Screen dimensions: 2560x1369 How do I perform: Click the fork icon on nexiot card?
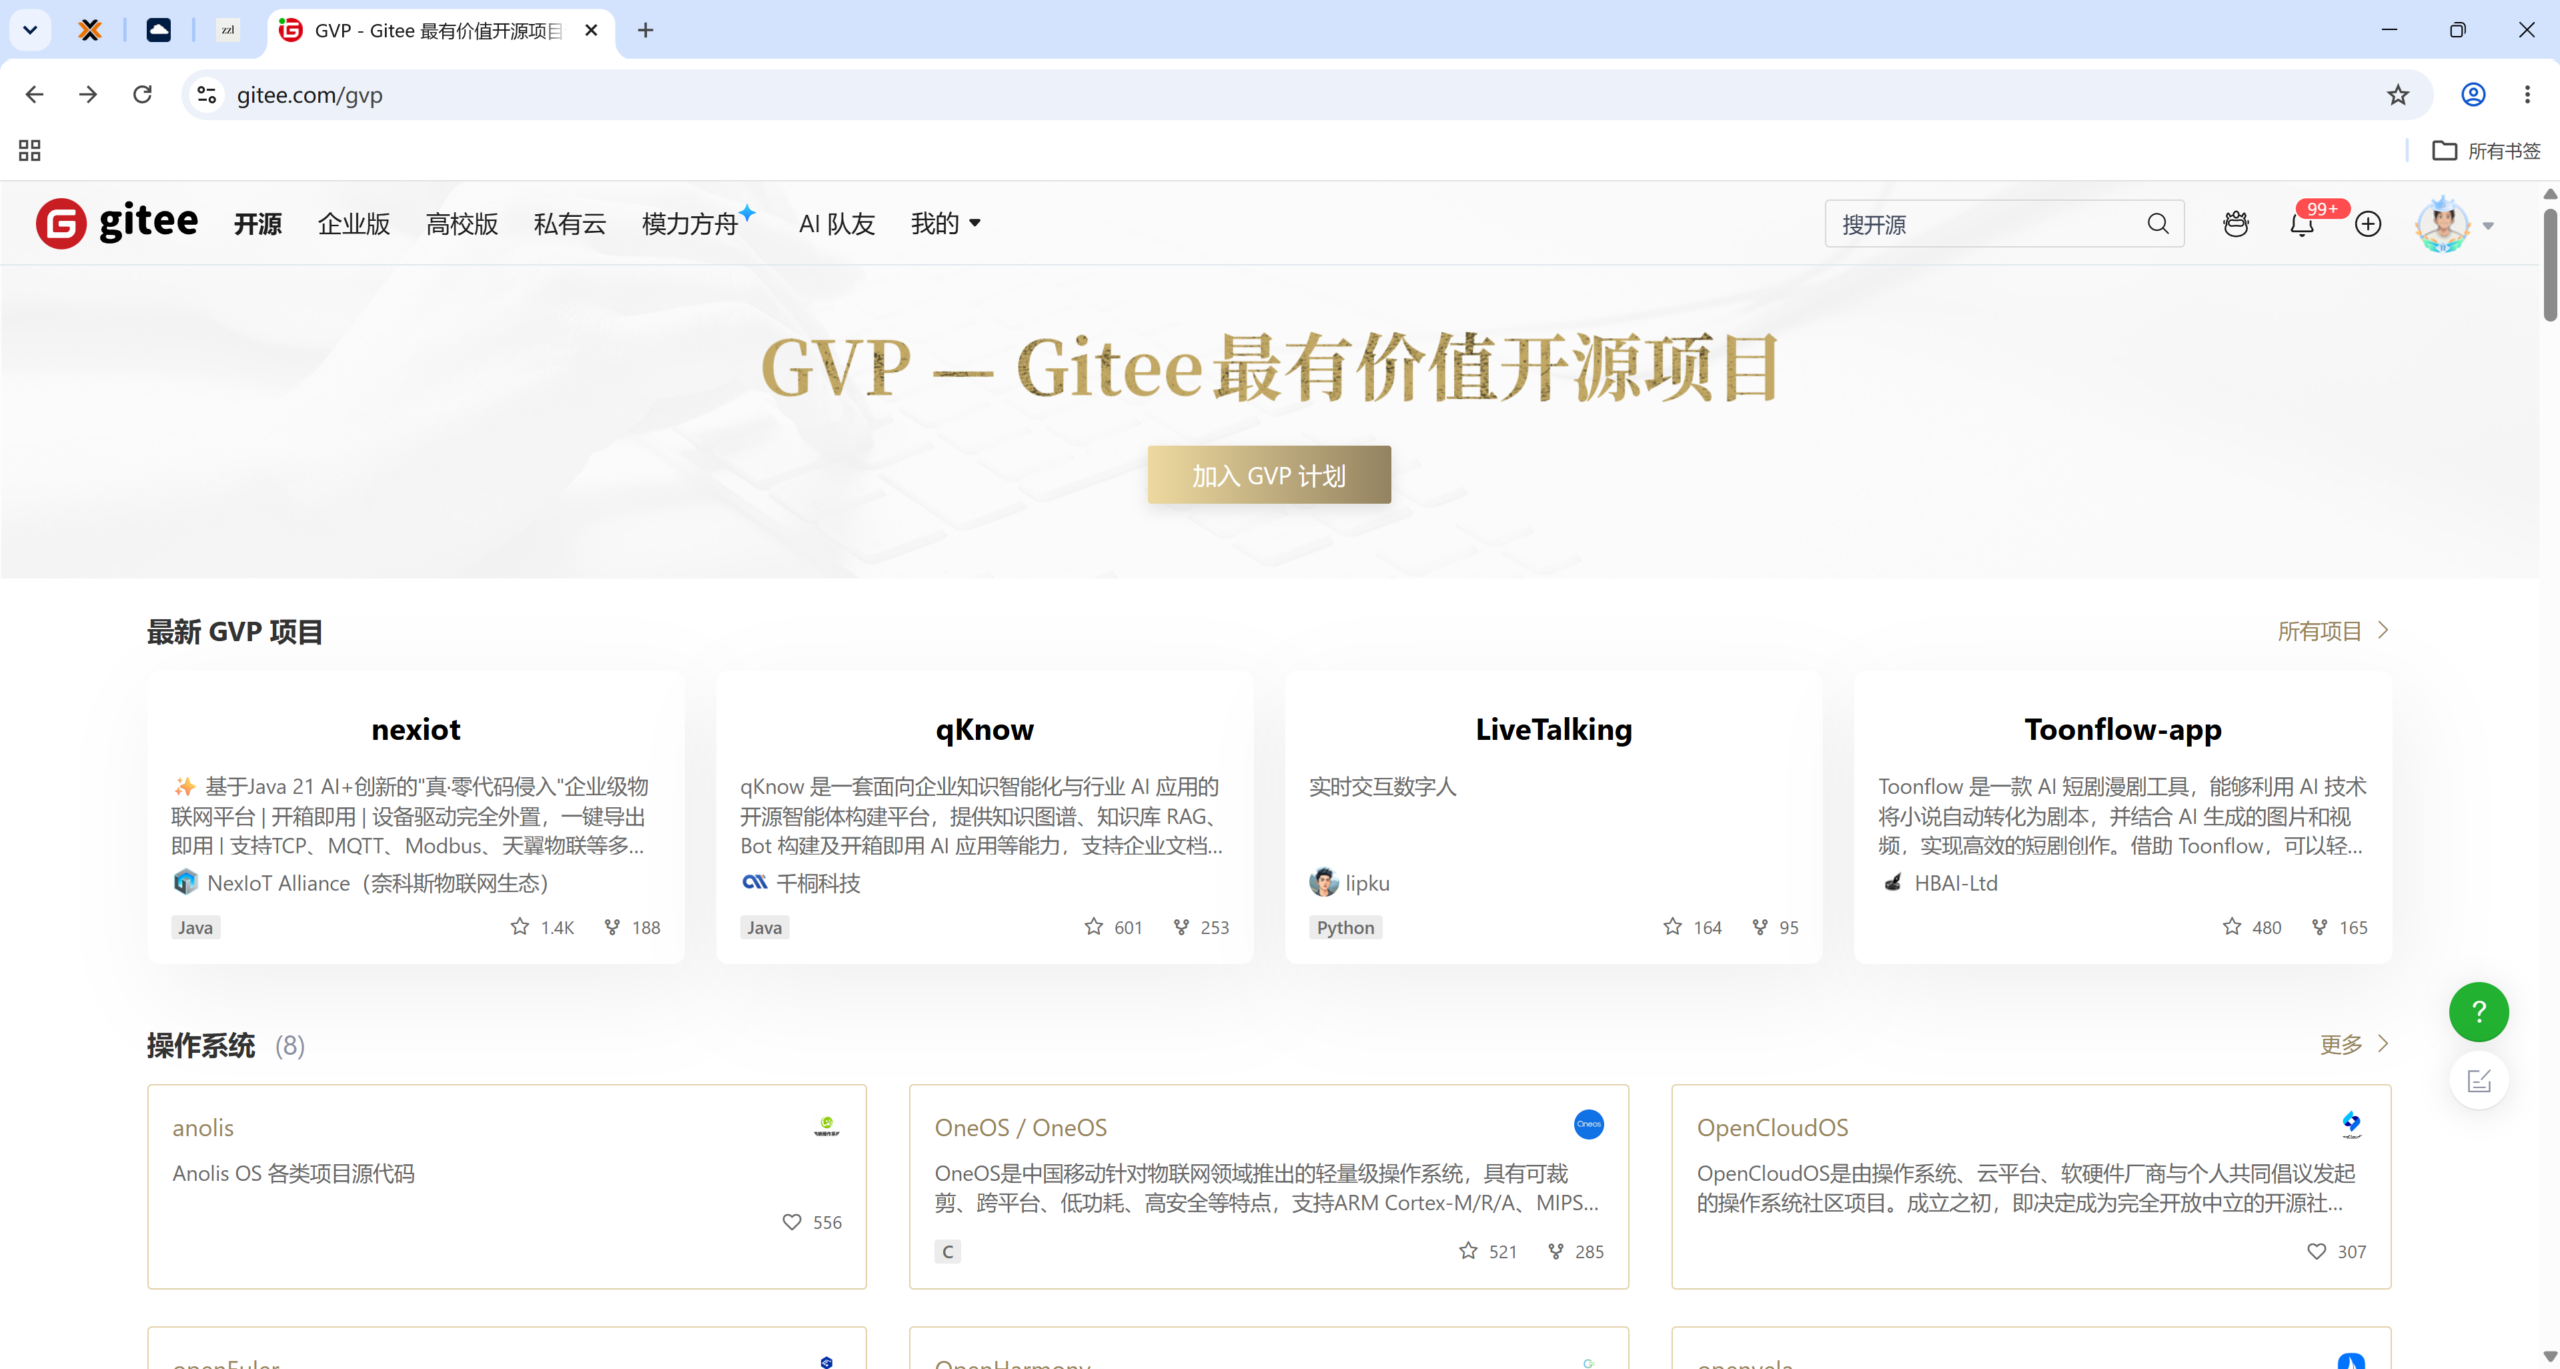click(612, 927)
